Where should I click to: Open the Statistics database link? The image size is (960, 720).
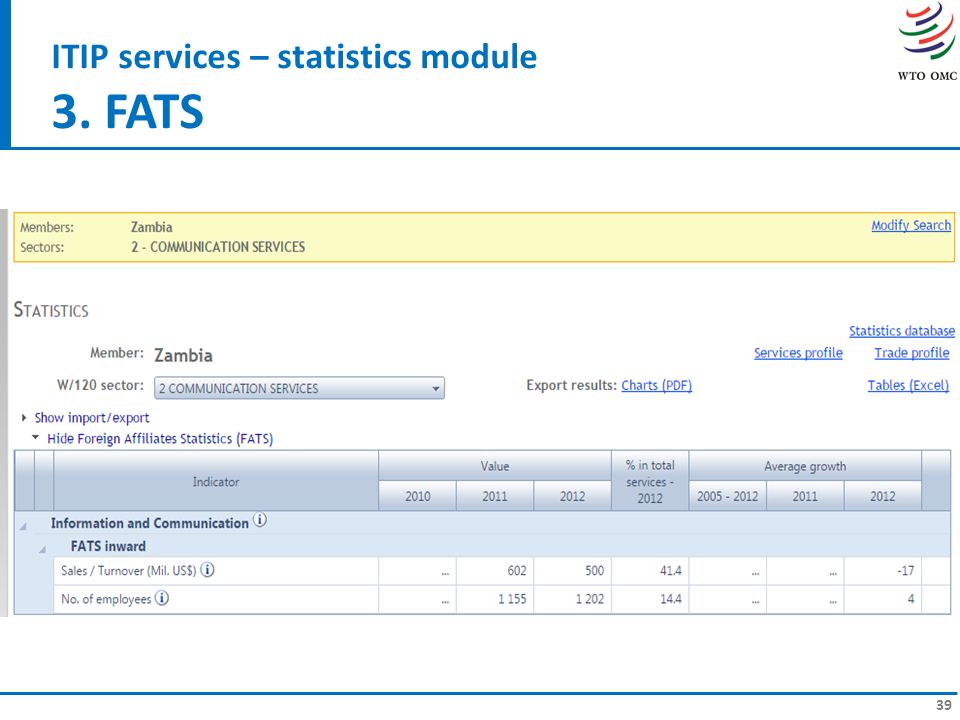click(902, 331)
